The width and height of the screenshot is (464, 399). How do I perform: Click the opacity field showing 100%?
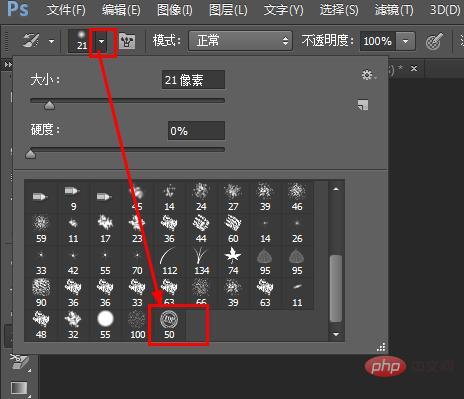pos(378,41)
